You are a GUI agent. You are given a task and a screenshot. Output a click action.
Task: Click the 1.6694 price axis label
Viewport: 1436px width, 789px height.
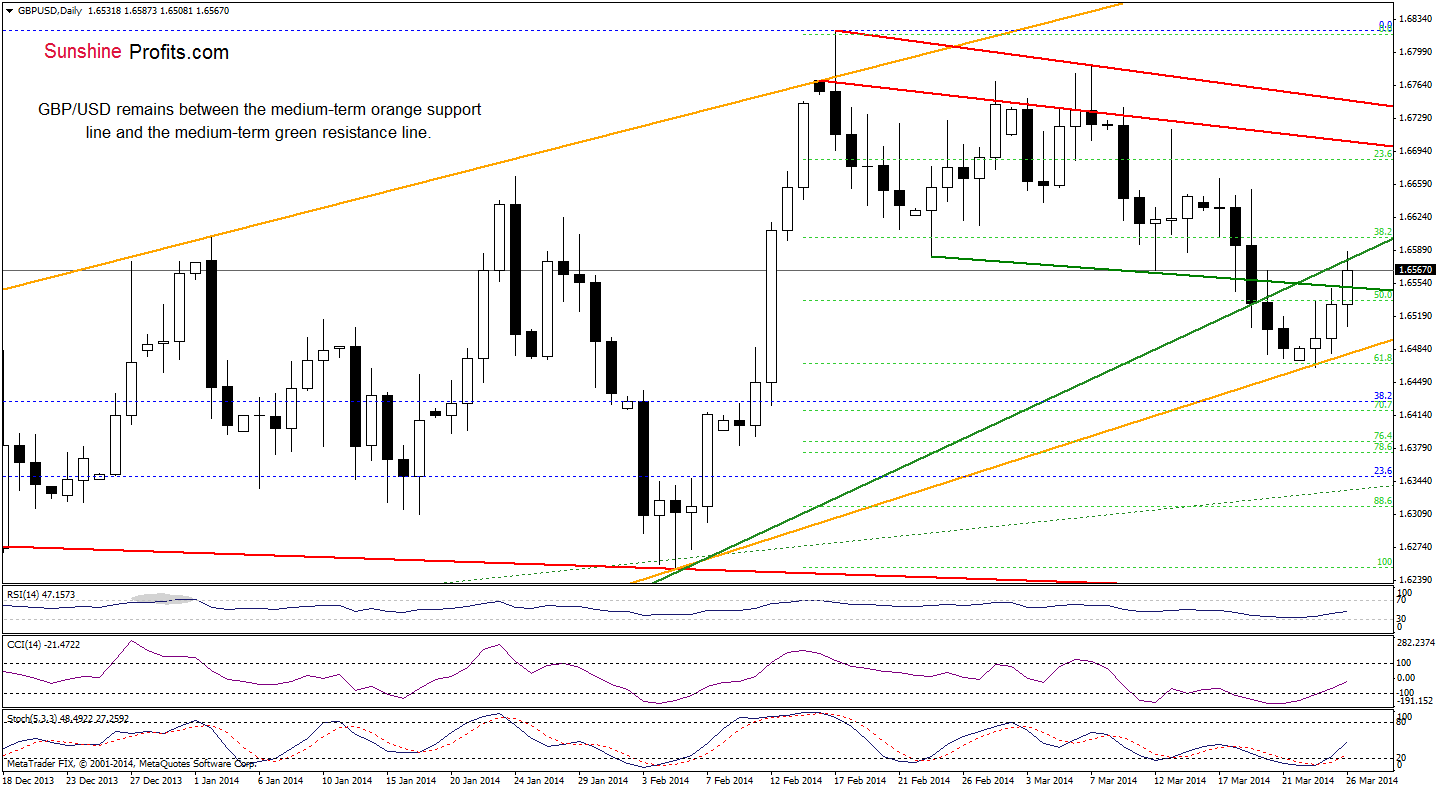point(1416,151)
